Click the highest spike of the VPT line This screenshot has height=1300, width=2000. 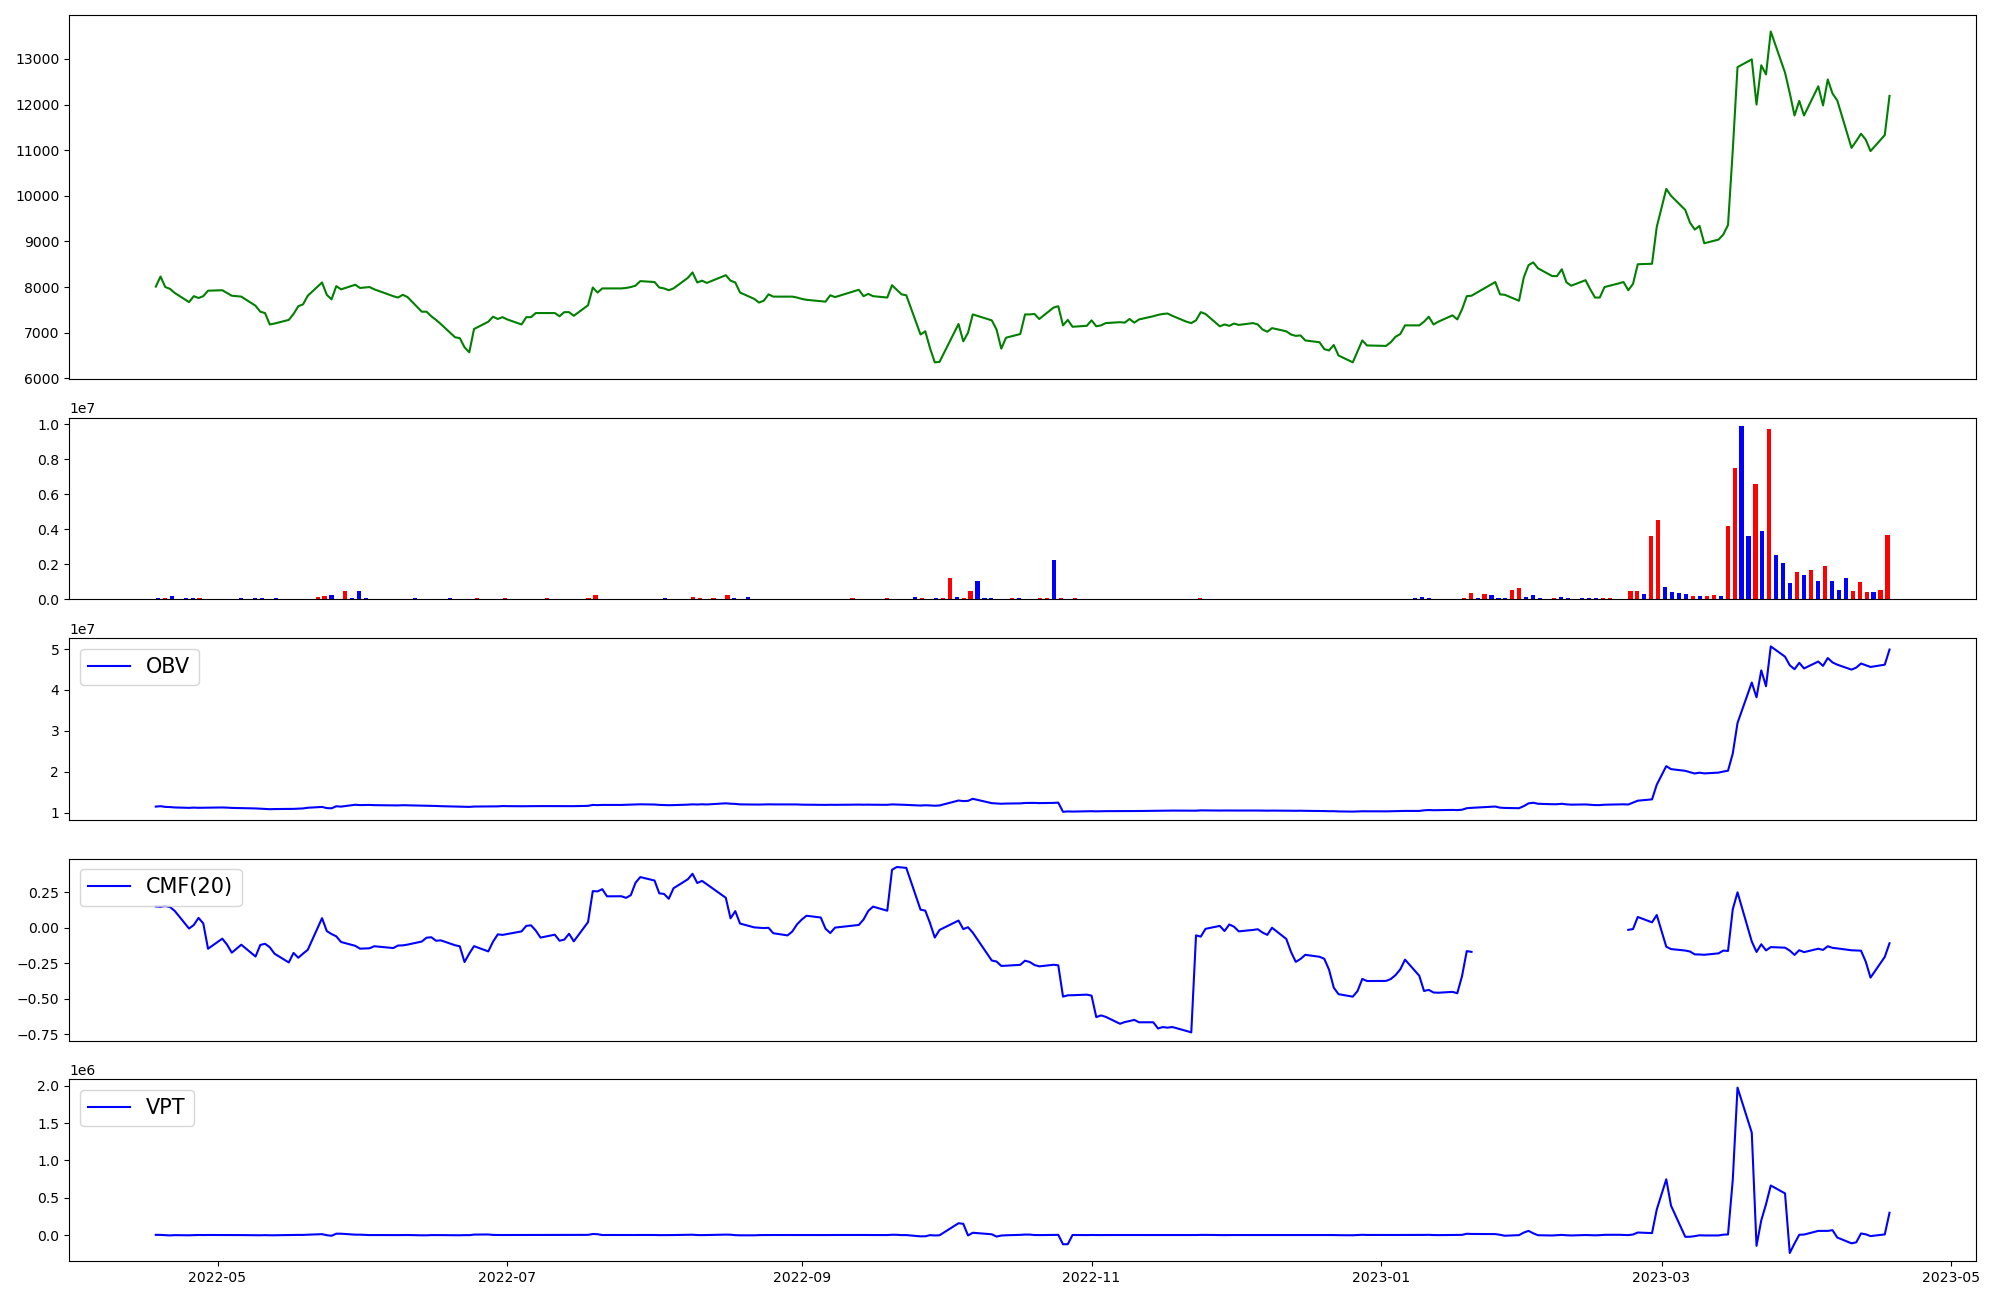(1737, 1088)
